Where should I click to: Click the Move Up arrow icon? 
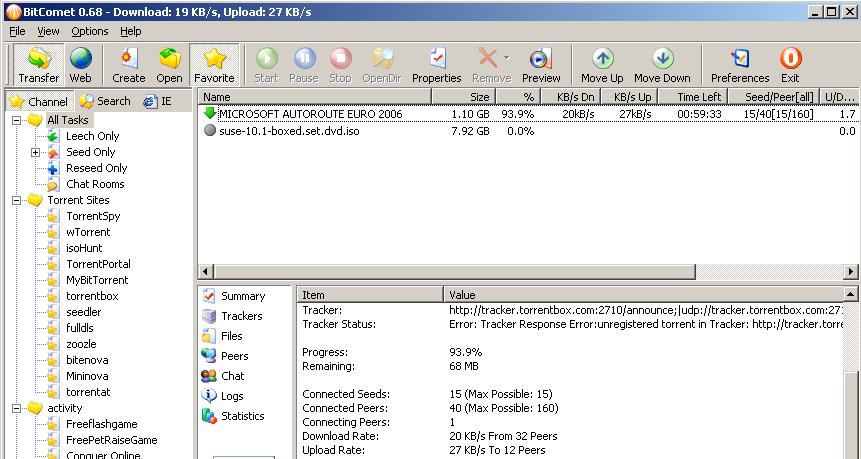pos(603,58)
